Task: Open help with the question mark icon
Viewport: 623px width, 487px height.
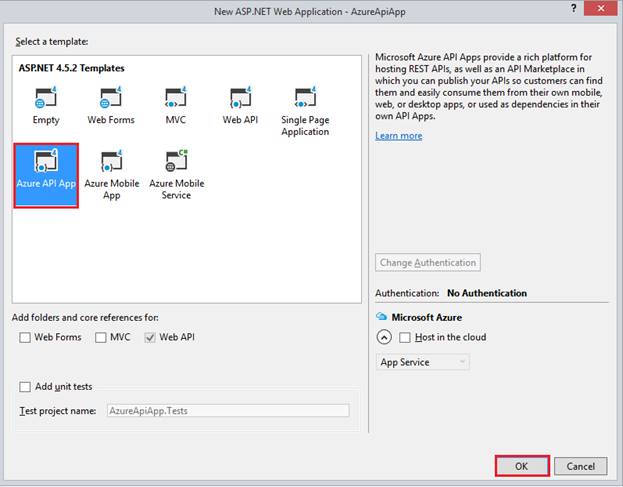Action: click(573, 9)
